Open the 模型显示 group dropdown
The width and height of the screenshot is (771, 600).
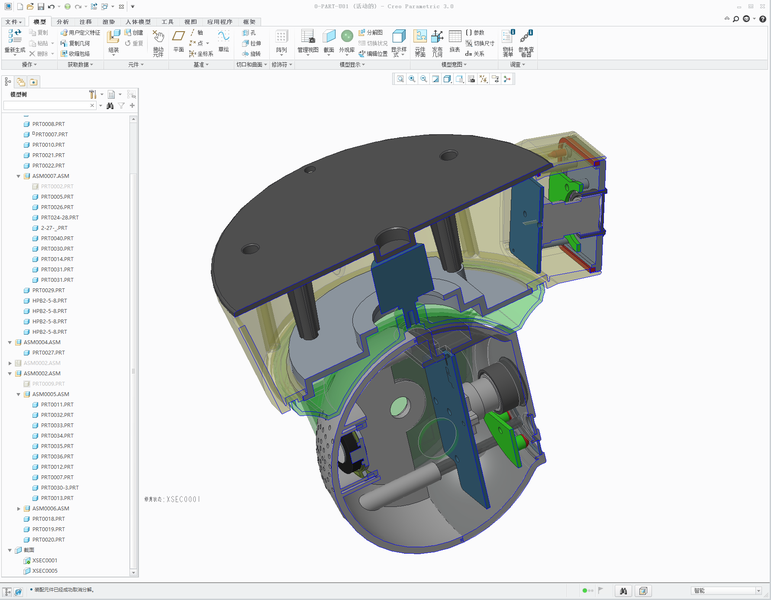pyautogui.click(x=352, y=64)
